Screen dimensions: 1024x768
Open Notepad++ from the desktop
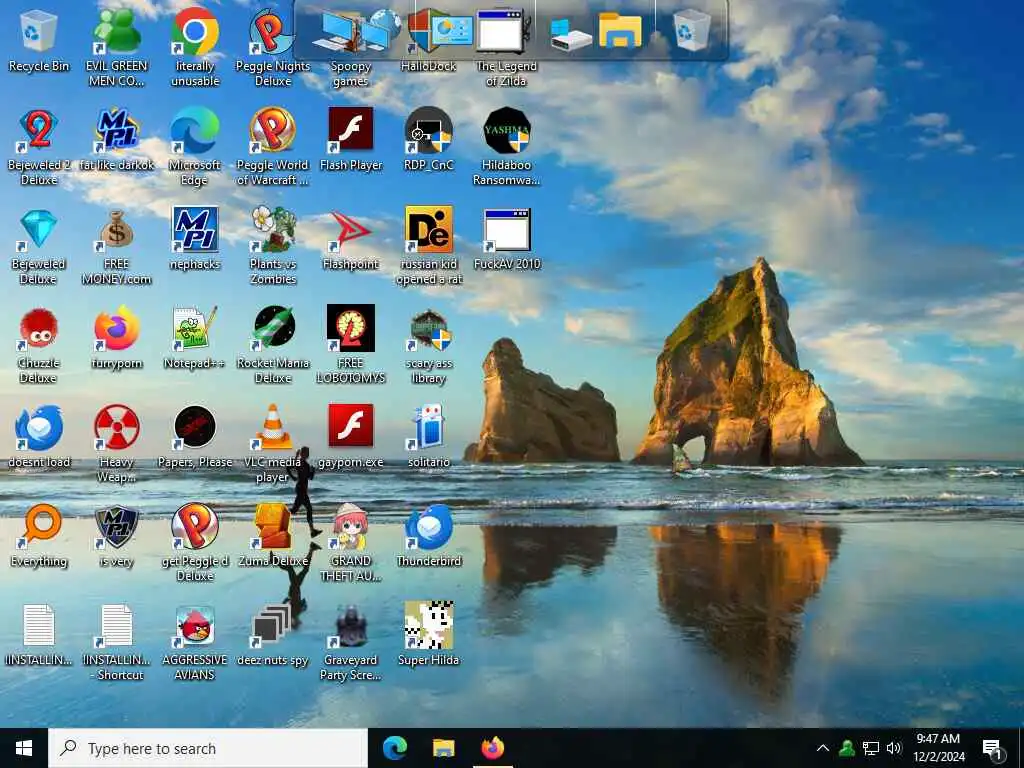195,338
